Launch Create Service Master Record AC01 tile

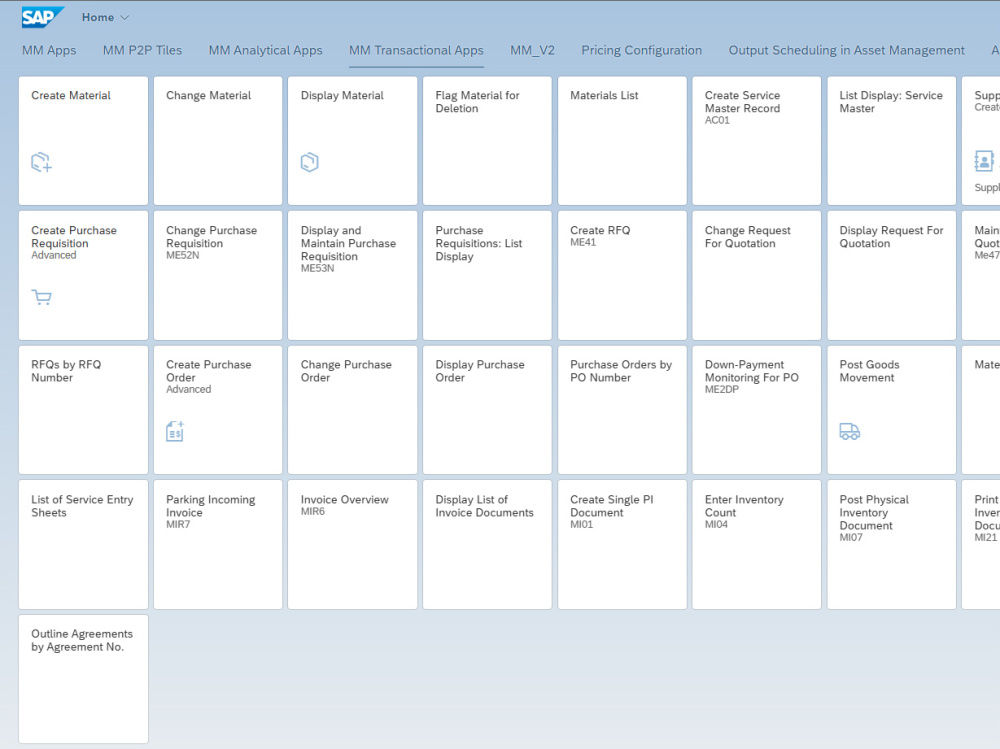[x=757, y=141]
